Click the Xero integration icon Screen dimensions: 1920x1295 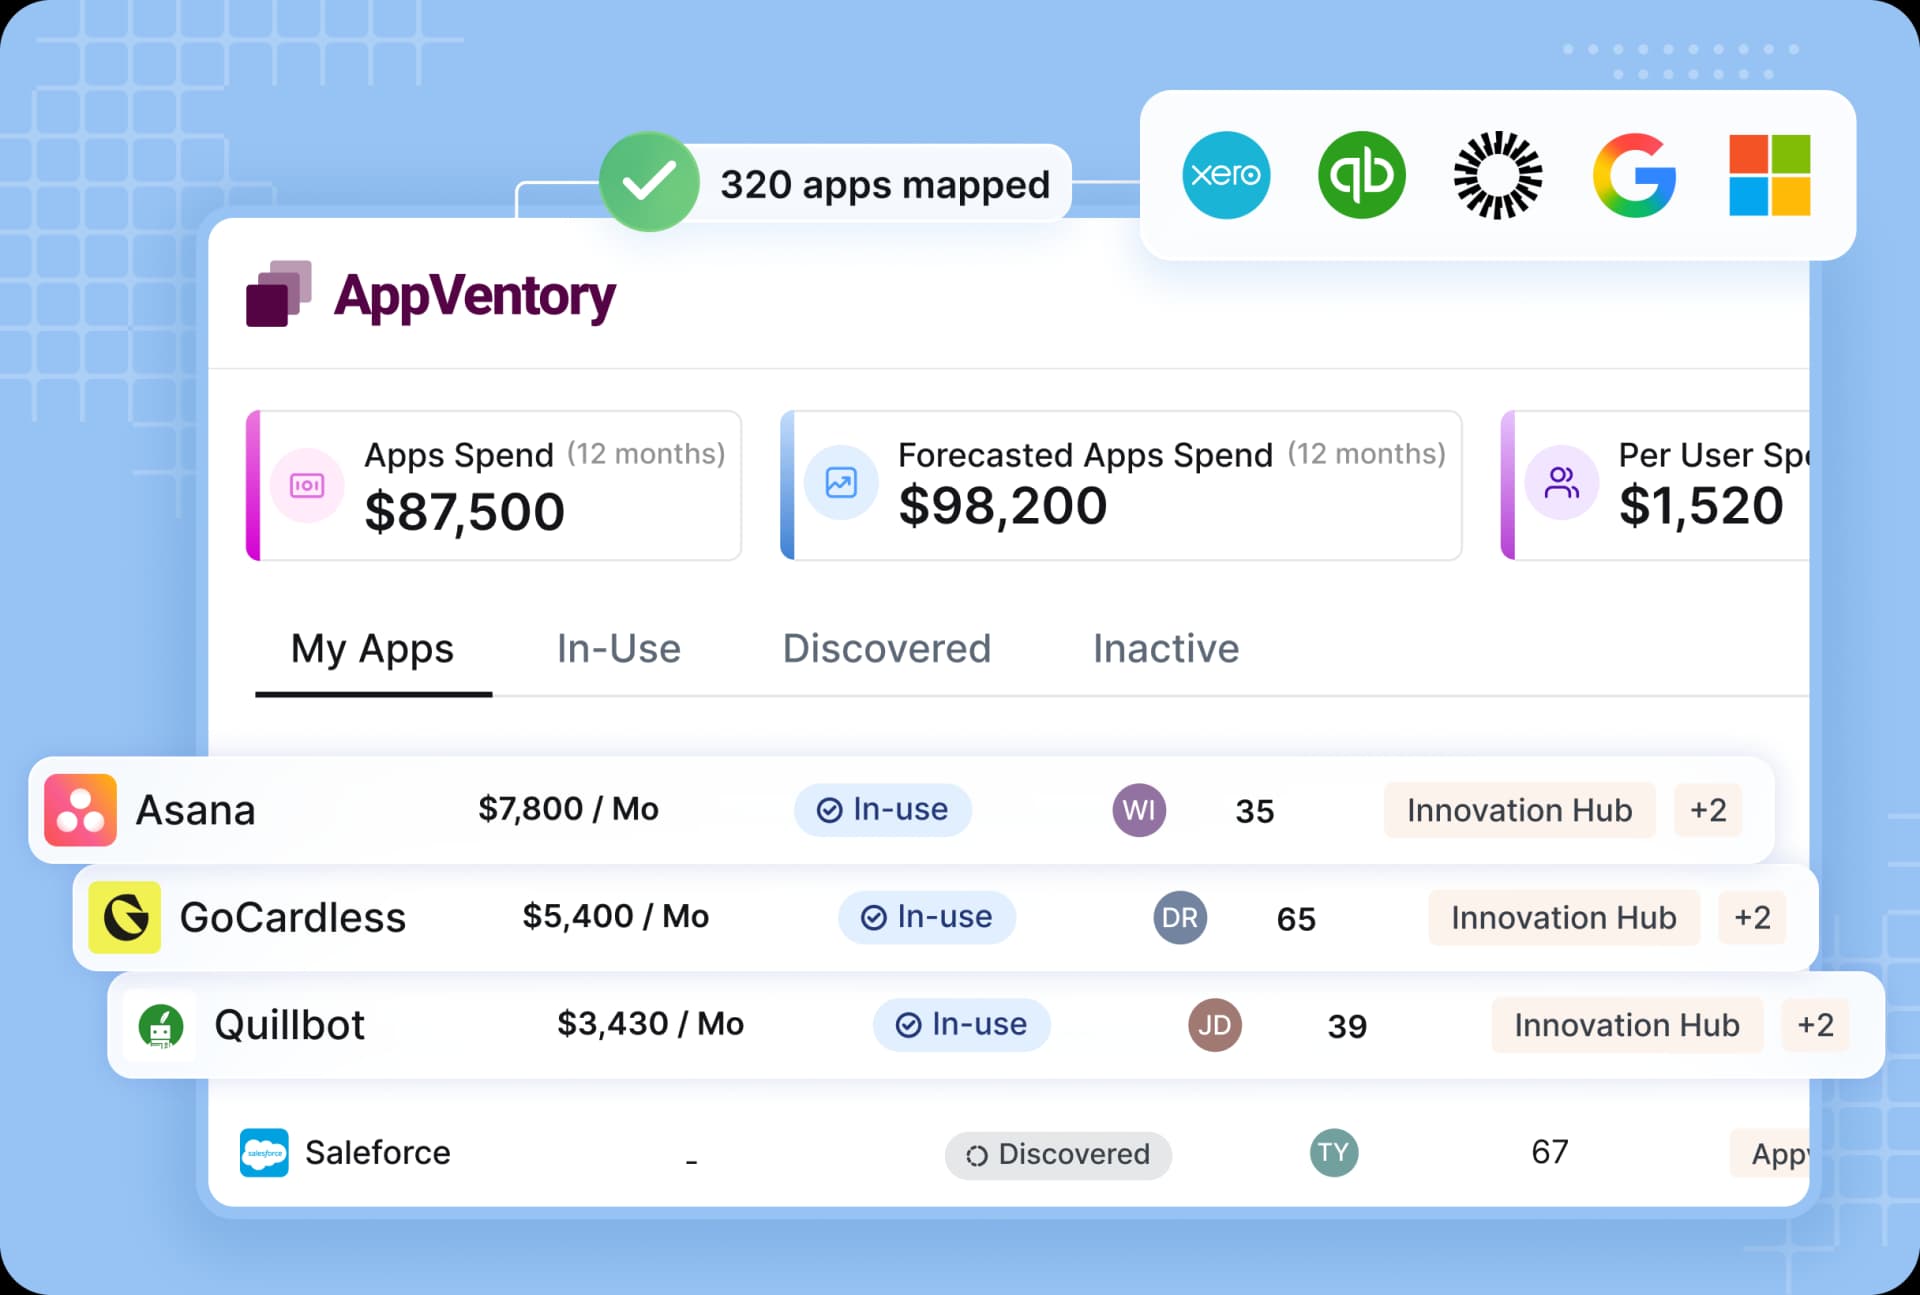1226,175
